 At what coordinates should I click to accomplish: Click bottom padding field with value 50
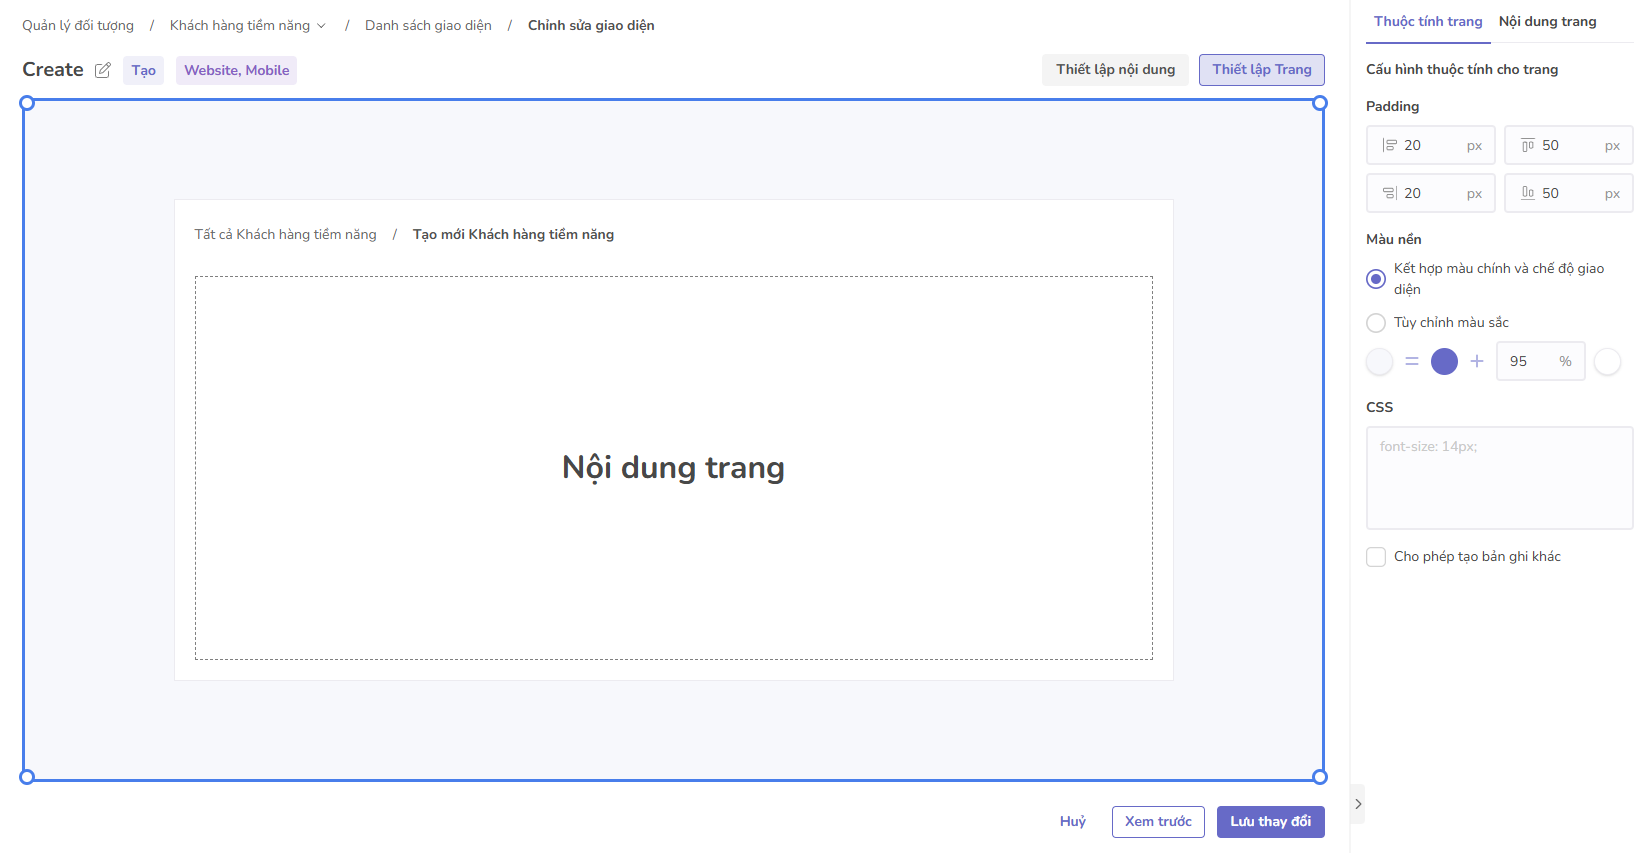1568,193
